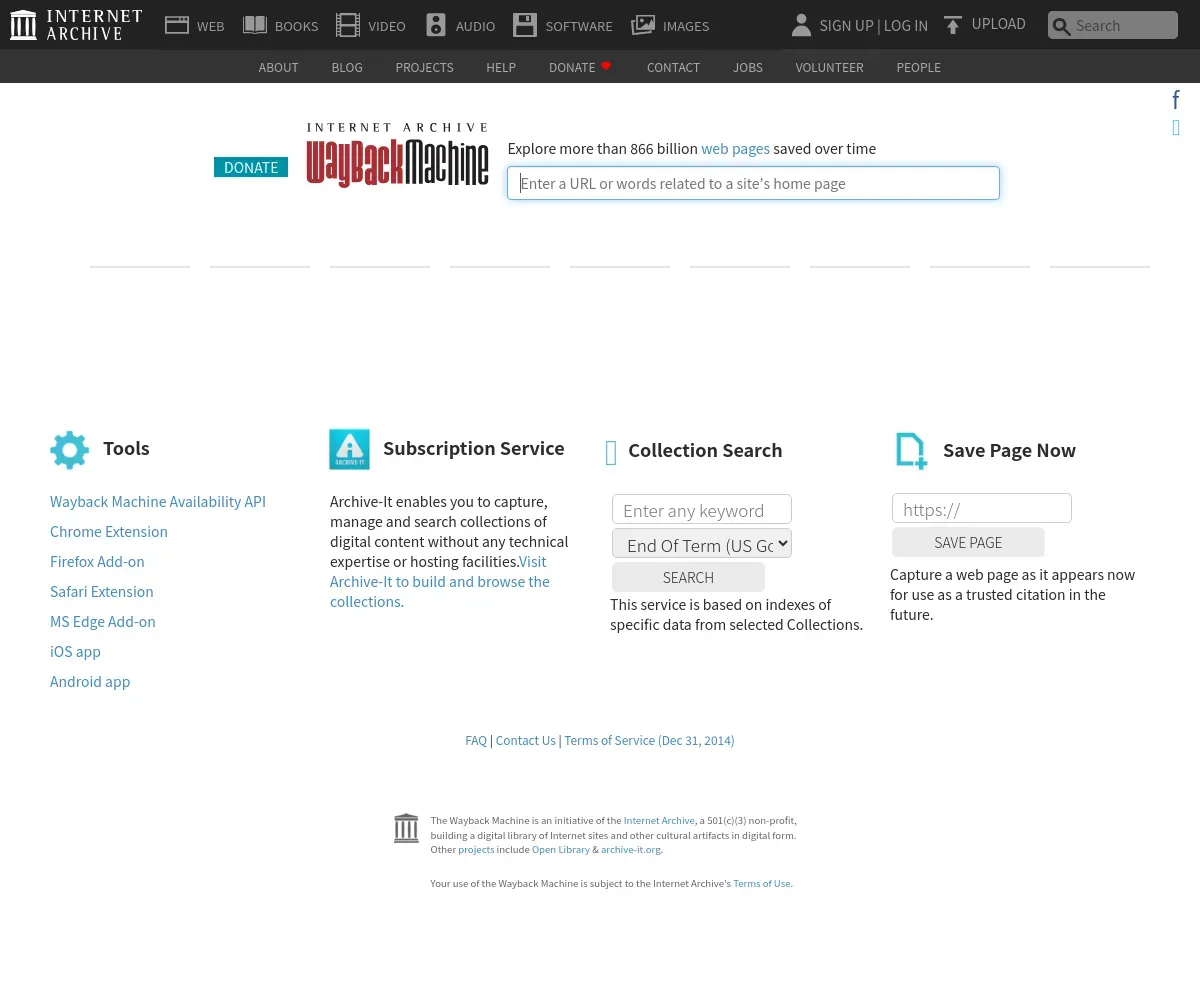Open the footer projects link
This screenshot has height=1000, width=1200.
pos(476,849)
